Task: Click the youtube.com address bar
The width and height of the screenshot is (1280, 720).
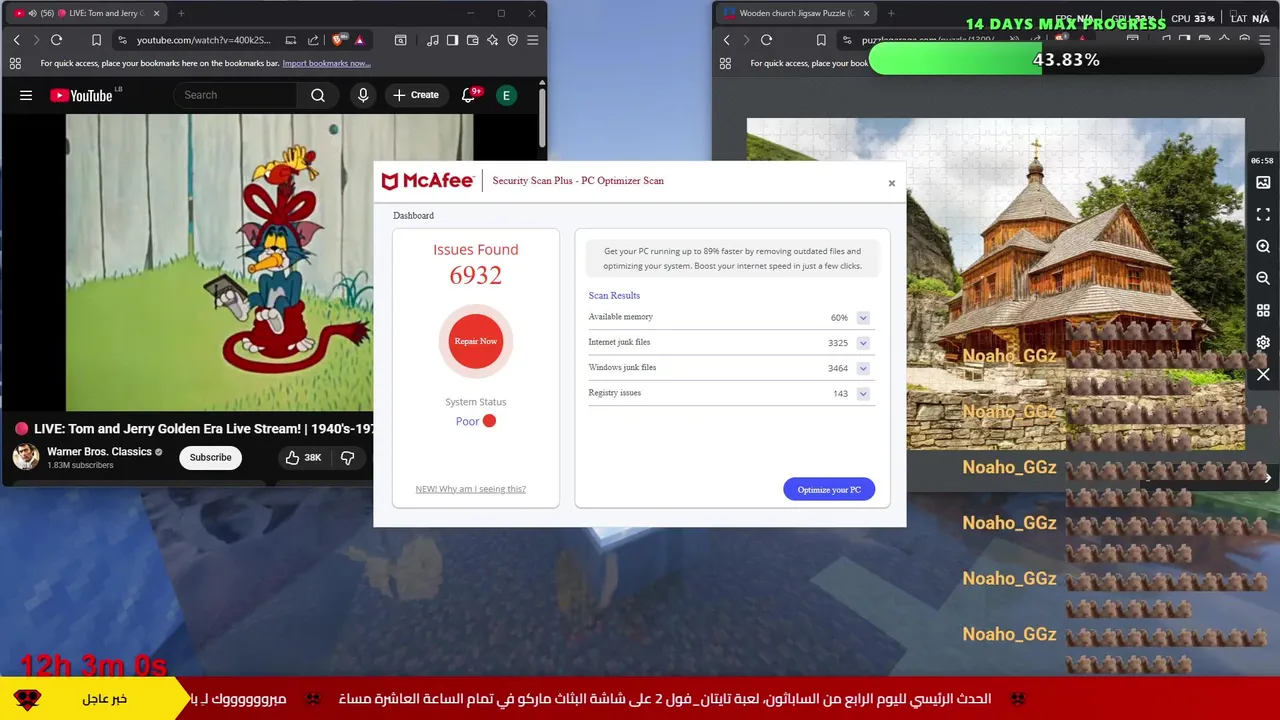Action: click(203, 40)
